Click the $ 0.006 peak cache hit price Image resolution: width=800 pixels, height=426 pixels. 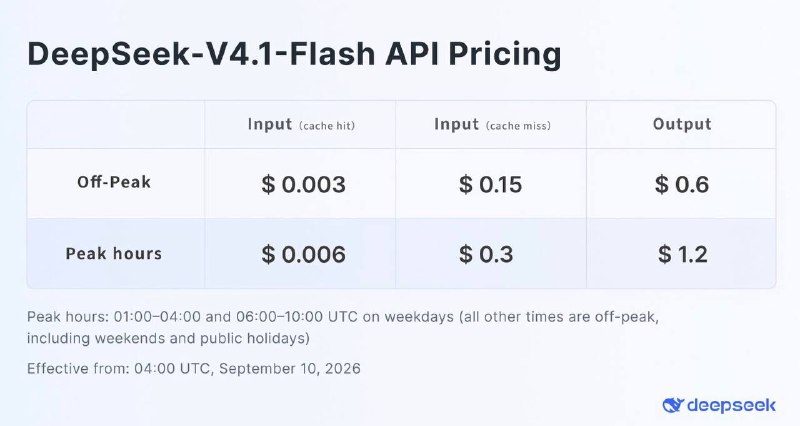coord(304,254)
